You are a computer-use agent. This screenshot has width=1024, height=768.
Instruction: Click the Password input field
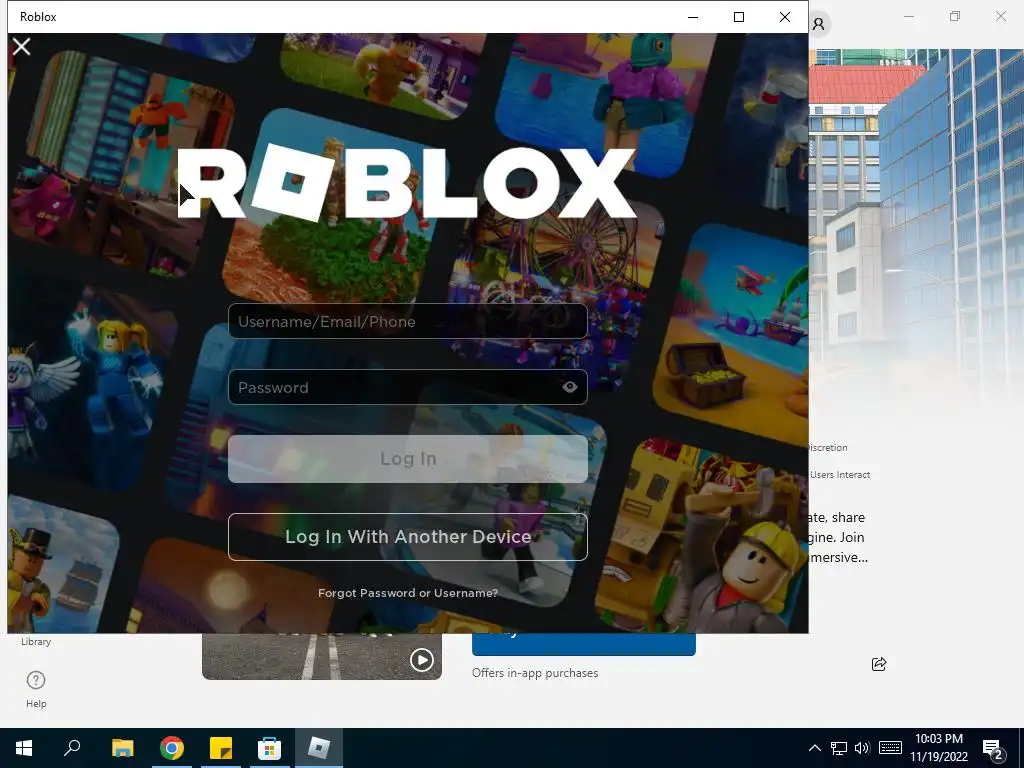(408, 387)
